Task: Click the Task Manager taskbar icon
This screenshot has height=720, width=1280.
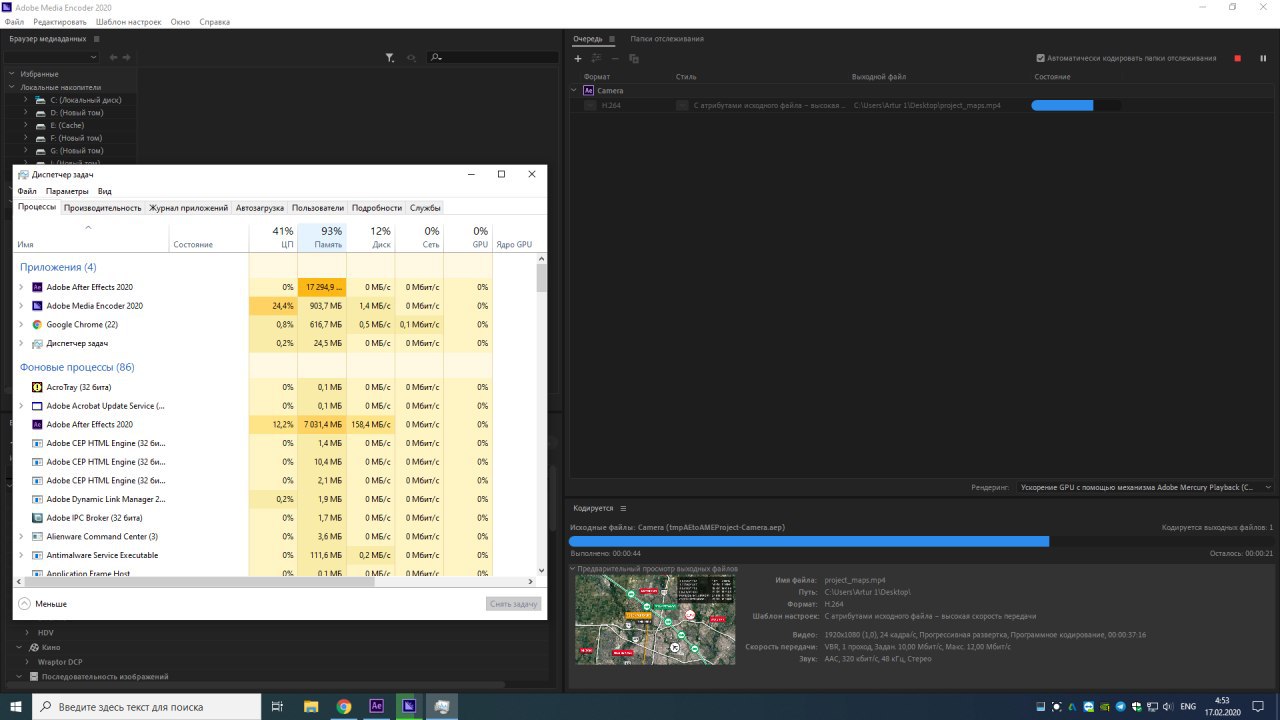Action: click(442, 706)
